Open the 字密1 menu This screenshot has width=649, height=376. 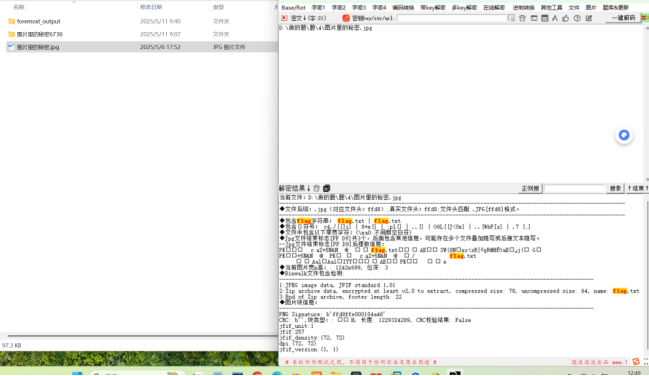(x=318, y=7)
